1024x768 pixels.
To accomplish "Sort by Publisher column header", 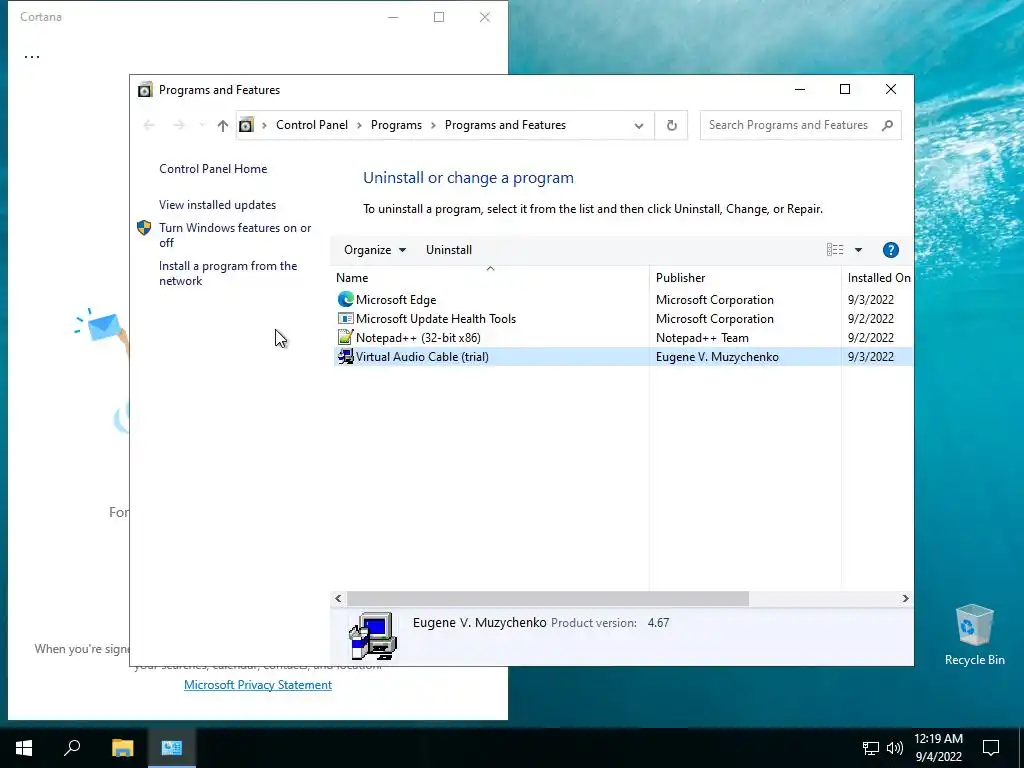I will [x=745, y=278].
